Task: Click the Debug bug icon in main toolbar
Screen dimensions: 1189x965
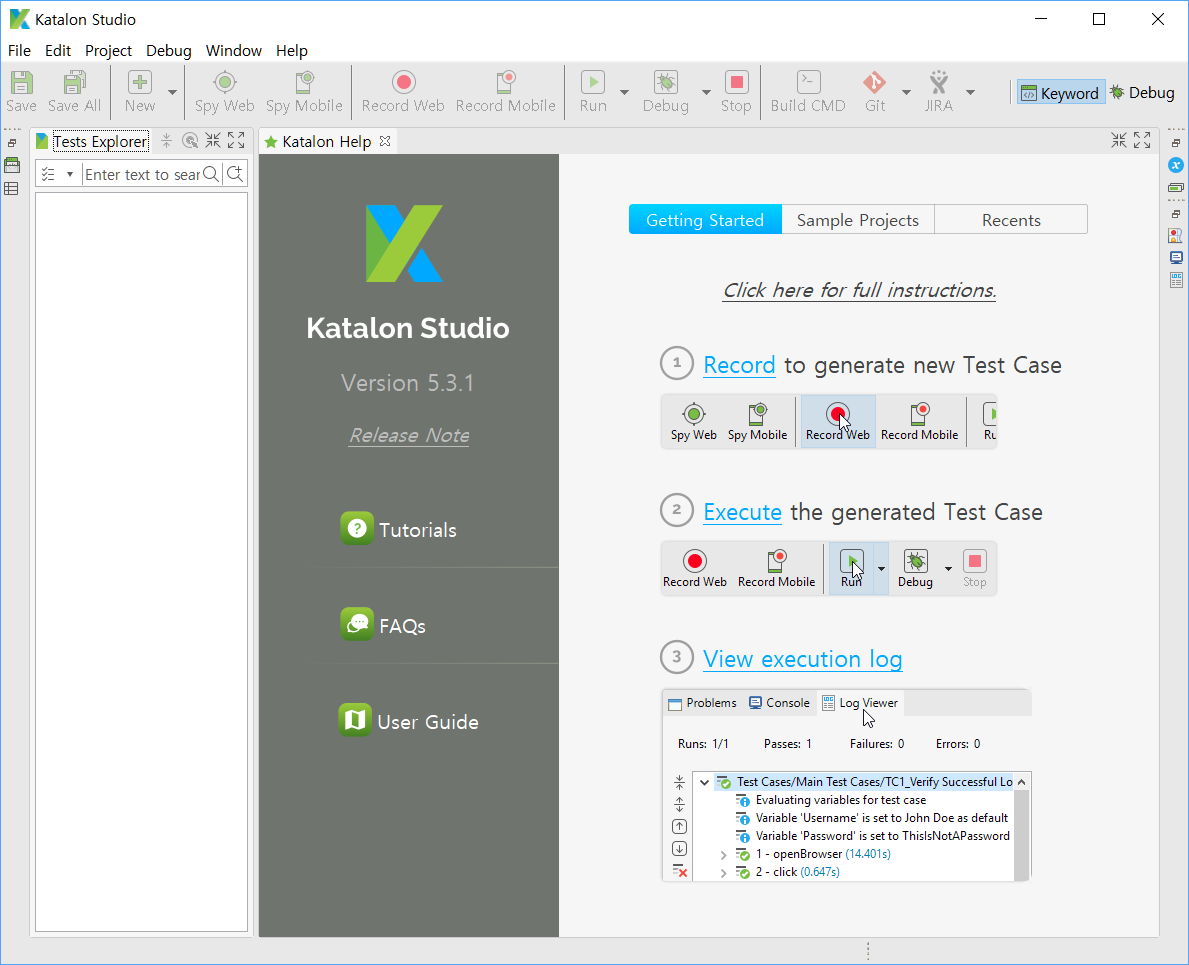Action: [666, 92]
